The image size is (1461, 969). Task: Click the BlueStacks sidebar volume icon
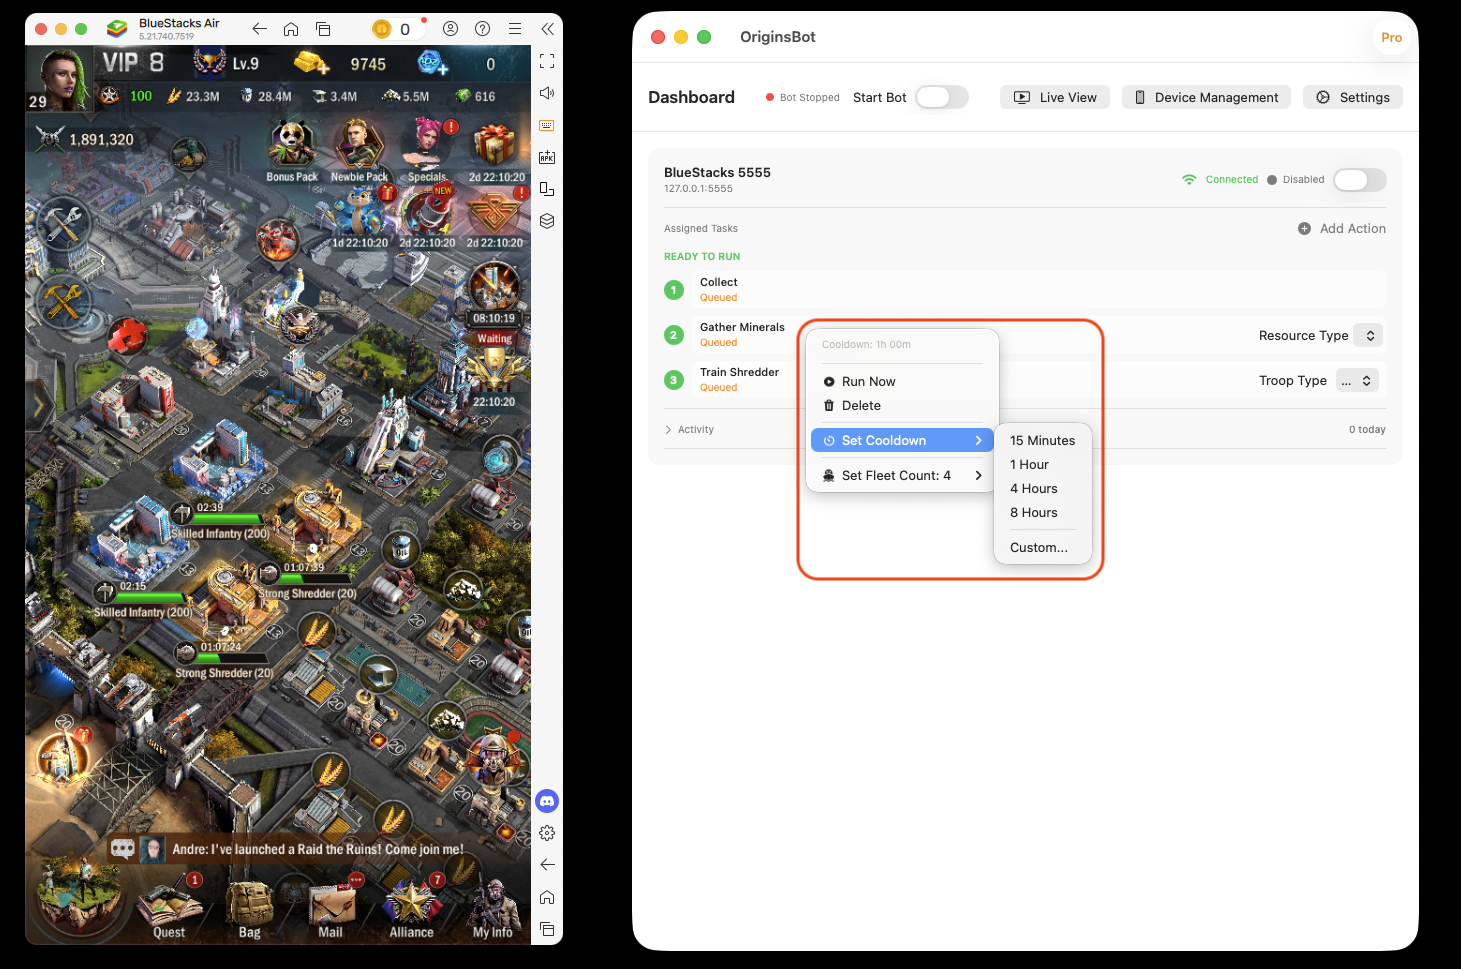pyautogui.click(x=547, y=93)
